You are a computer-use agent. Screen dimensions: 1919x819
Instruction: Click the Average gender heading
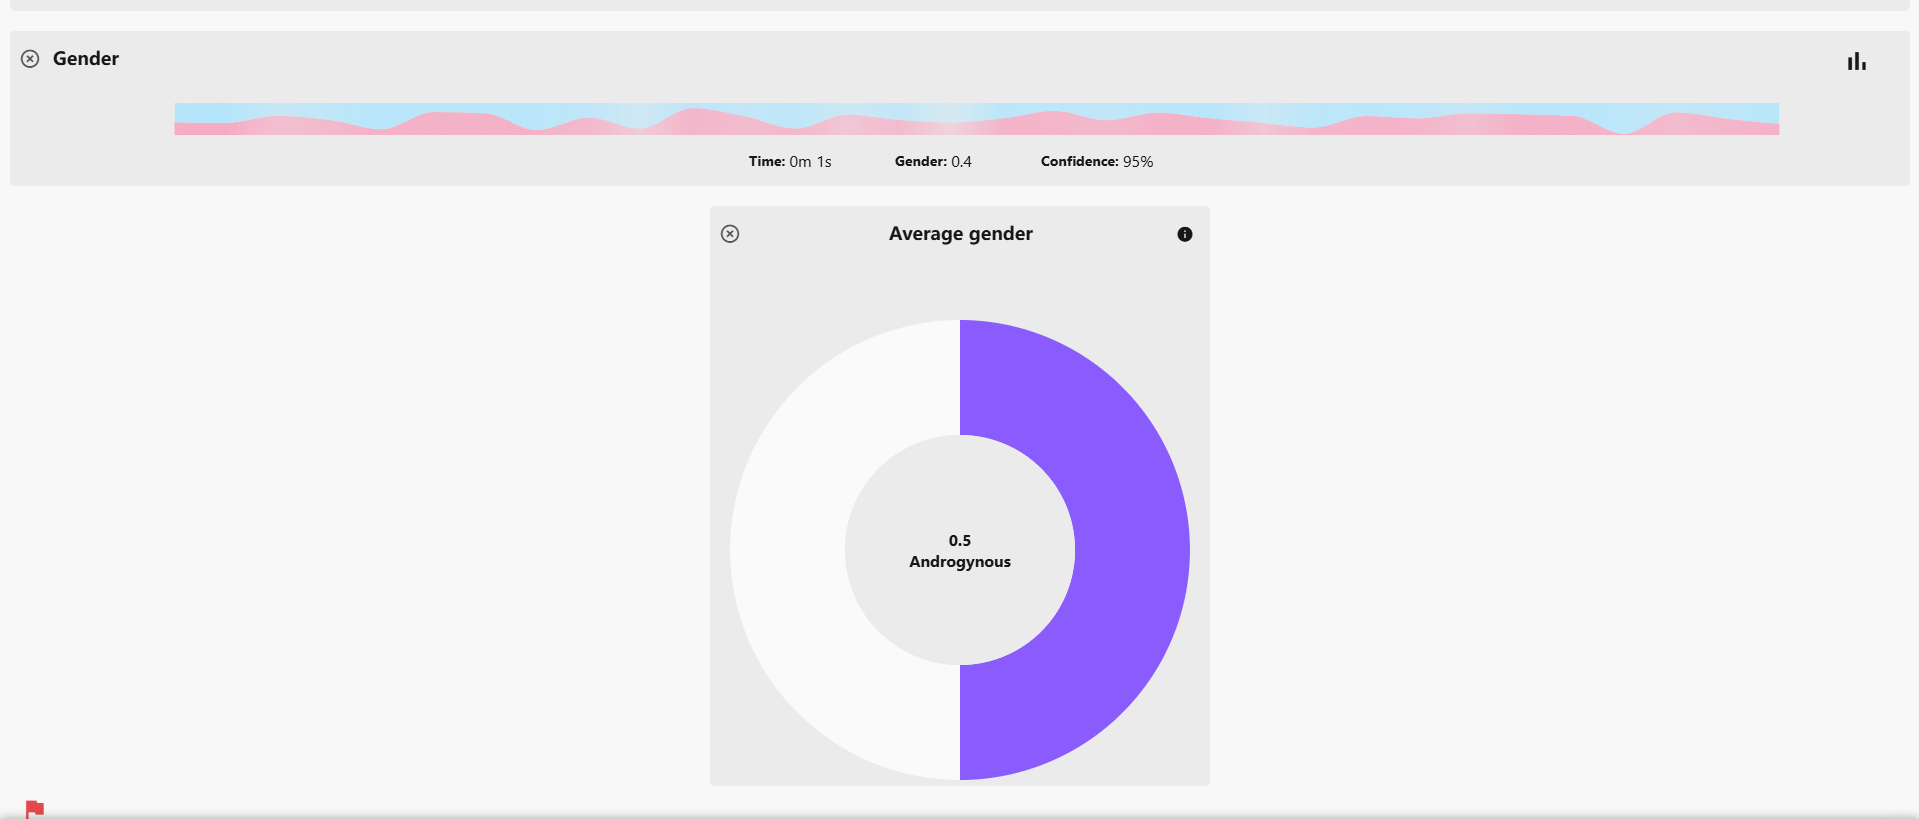pos(960,234)
